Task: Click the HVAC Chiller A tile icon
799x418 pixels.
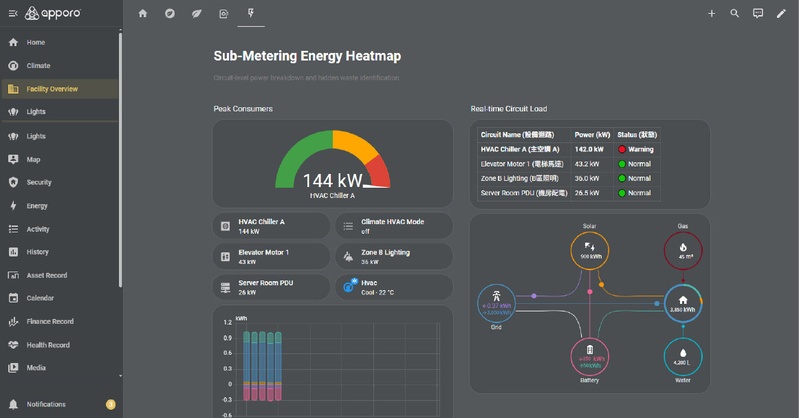Action: 225,226
